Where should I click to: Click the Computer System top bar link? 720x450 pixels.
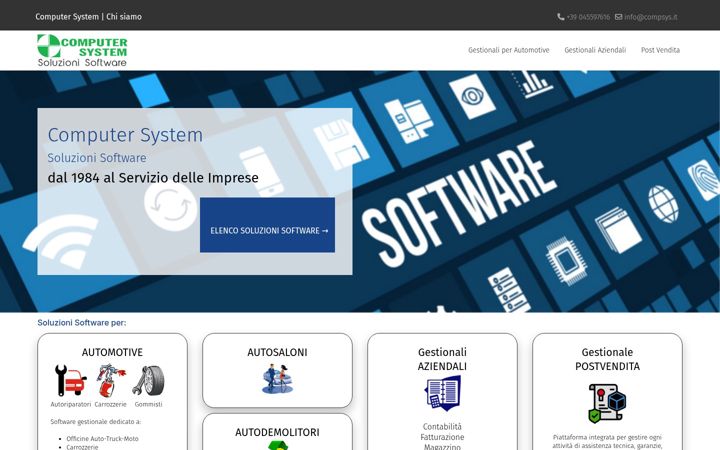(x=67, y=17)
